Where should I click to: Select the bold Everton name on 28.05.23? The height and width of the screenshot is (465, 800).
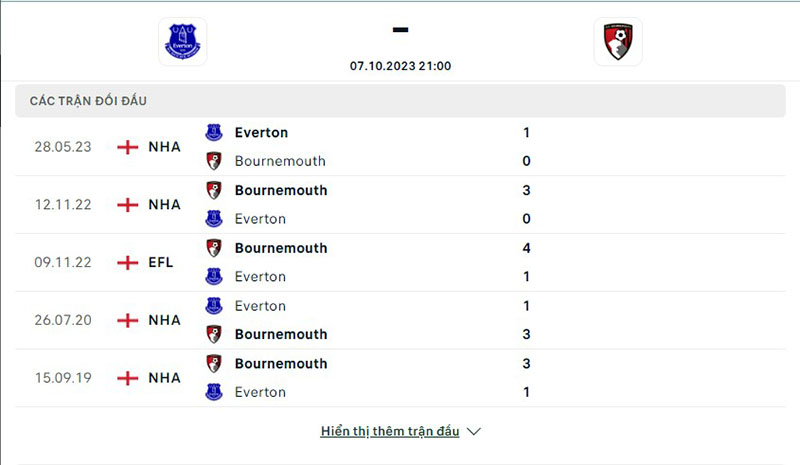pos(261,132)
